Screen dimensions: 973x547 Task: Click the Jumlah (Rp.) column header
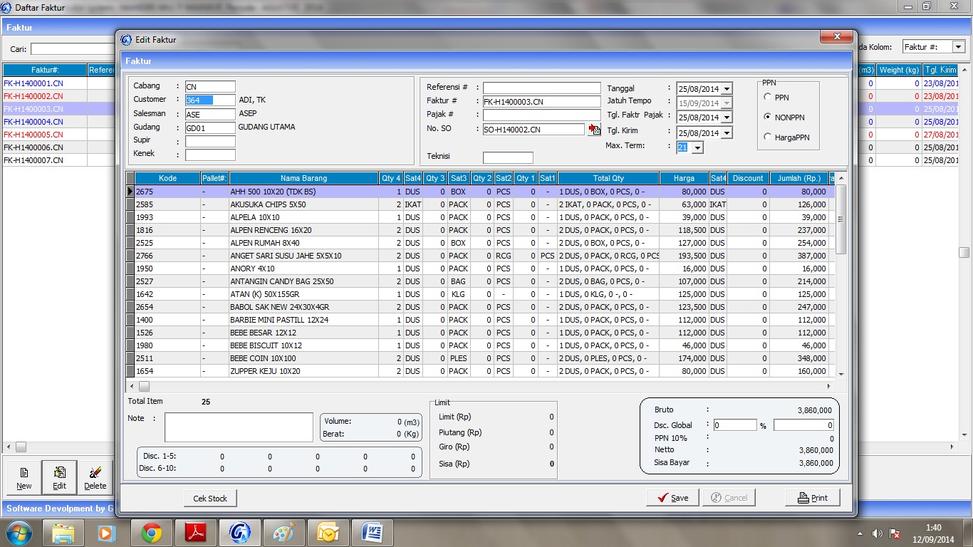point(799,178)
